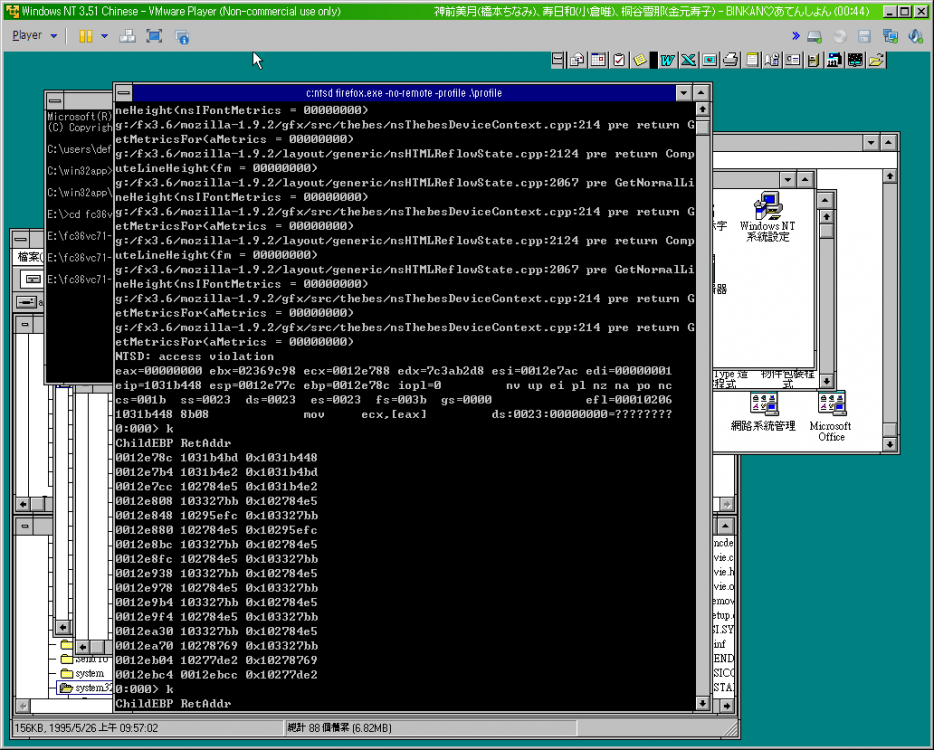This screenshot has width=934, height=750.
Task: Expand the power options dropdown arrow
Action: (x=104, y=35)
